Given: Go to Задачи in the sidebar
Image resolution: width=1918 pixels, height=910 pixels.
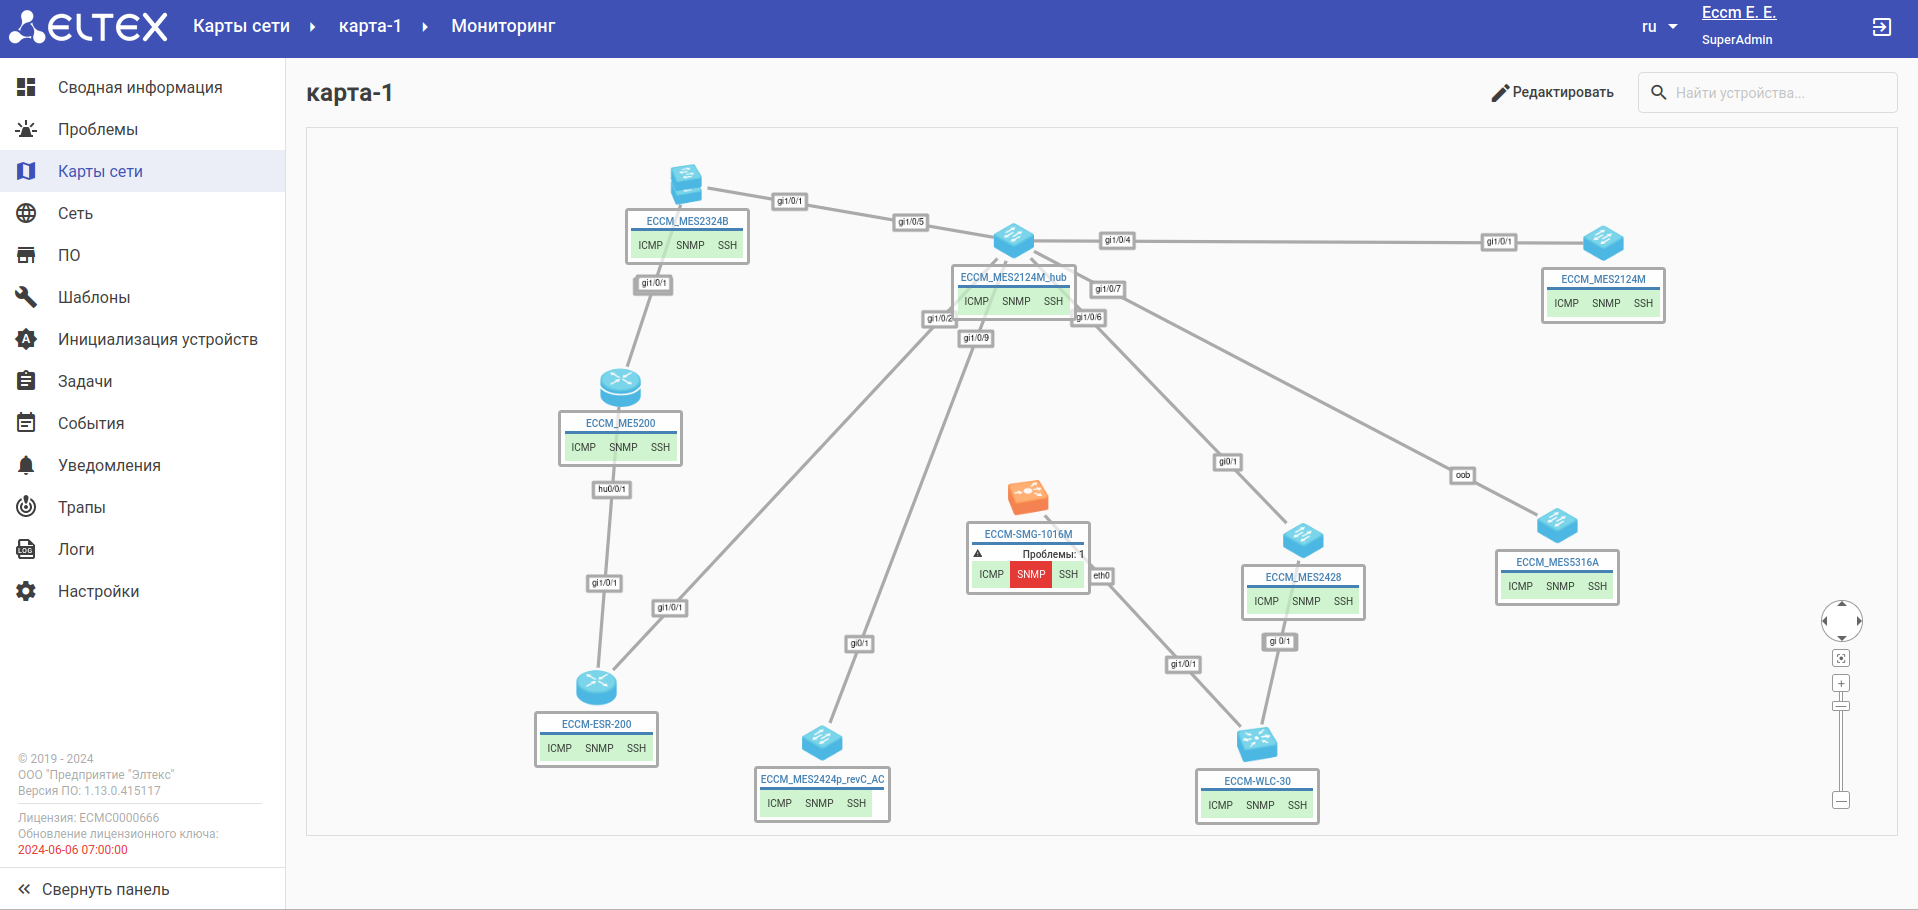Looking at the screenshot, I should pos(142,381).
